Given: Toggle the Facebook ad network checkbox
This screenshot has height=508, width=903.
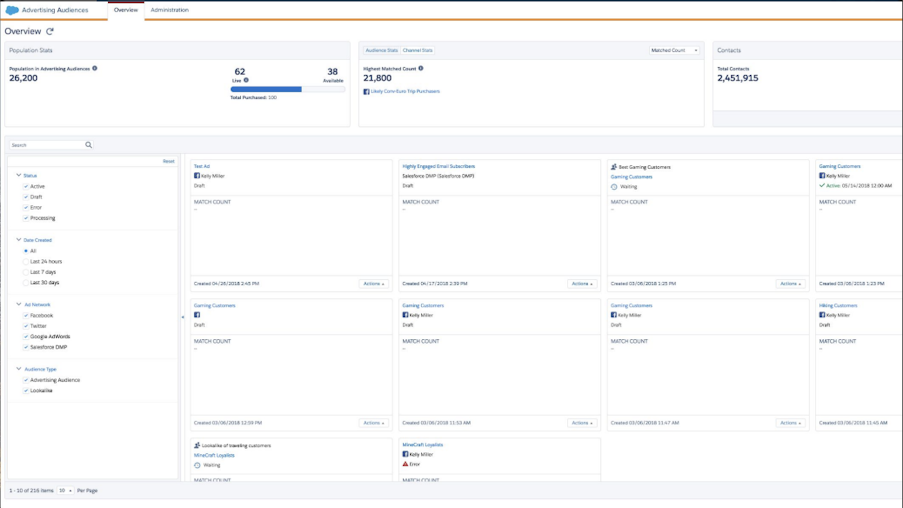Looking at the screenshot, I should point(26,316).
